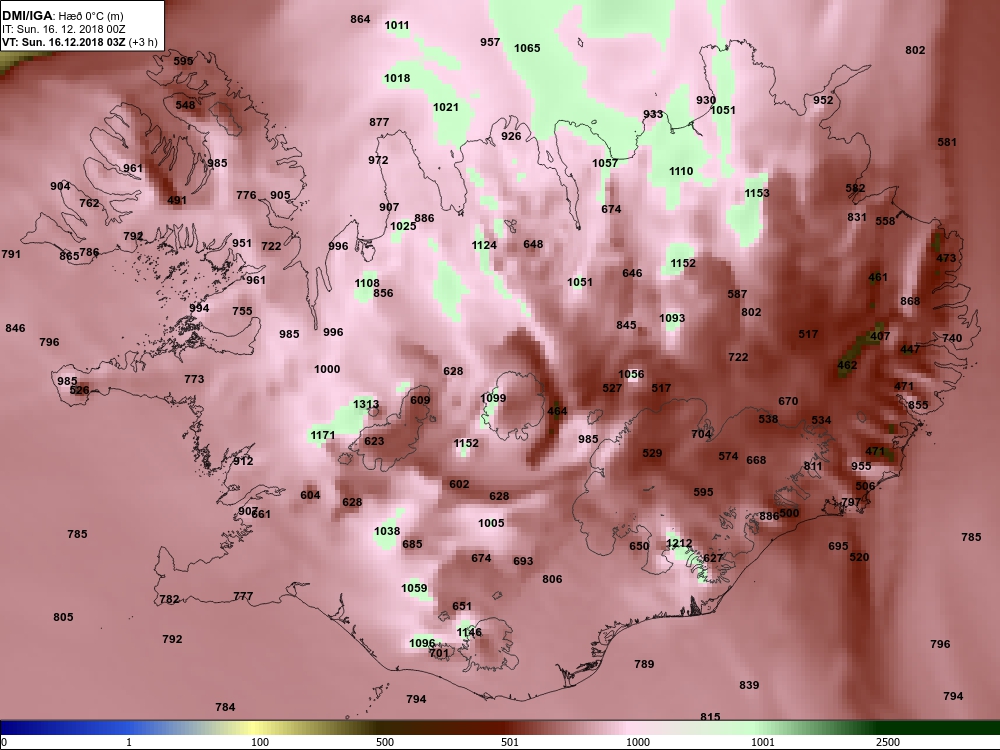
Task: Select the 952 value in the northeast
Action: coord(823,100)
